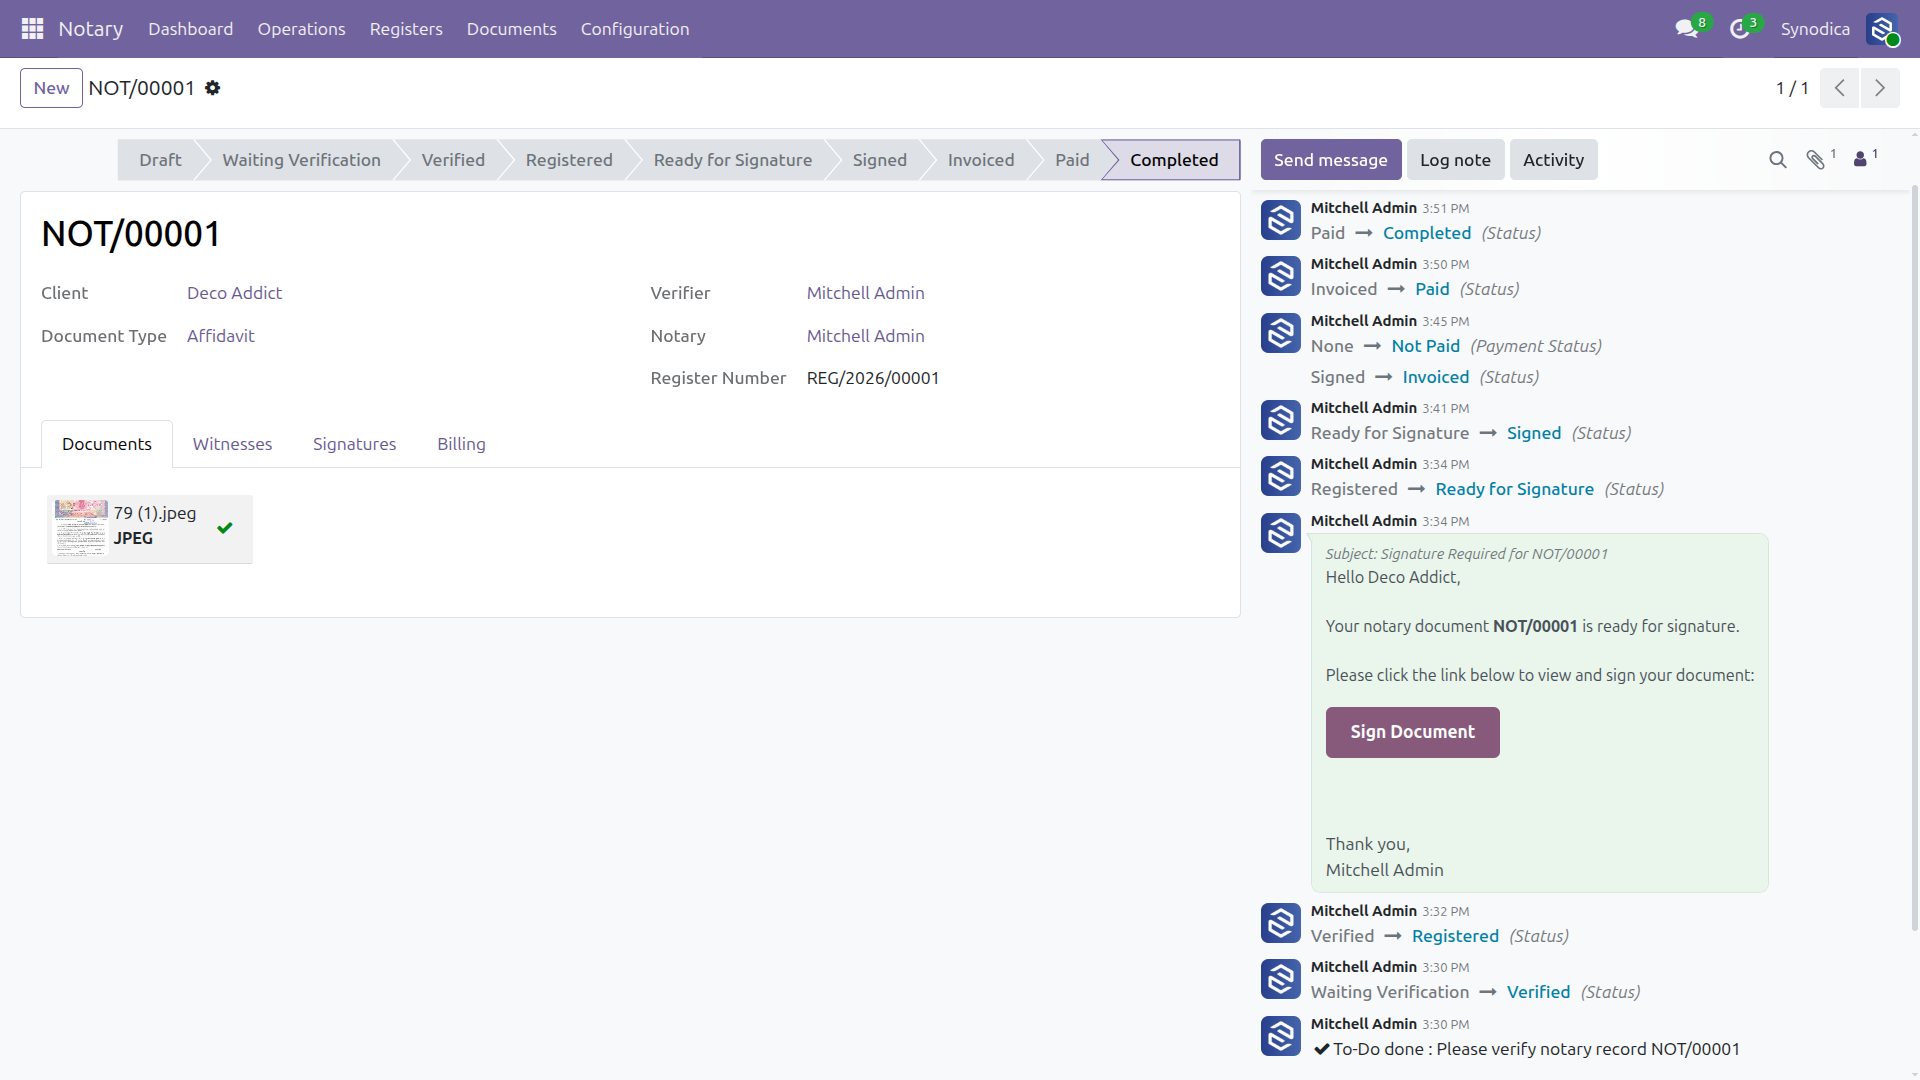Go to the next record arrow
This screenshot has height=1080, width=1920.
point(1880,88)
